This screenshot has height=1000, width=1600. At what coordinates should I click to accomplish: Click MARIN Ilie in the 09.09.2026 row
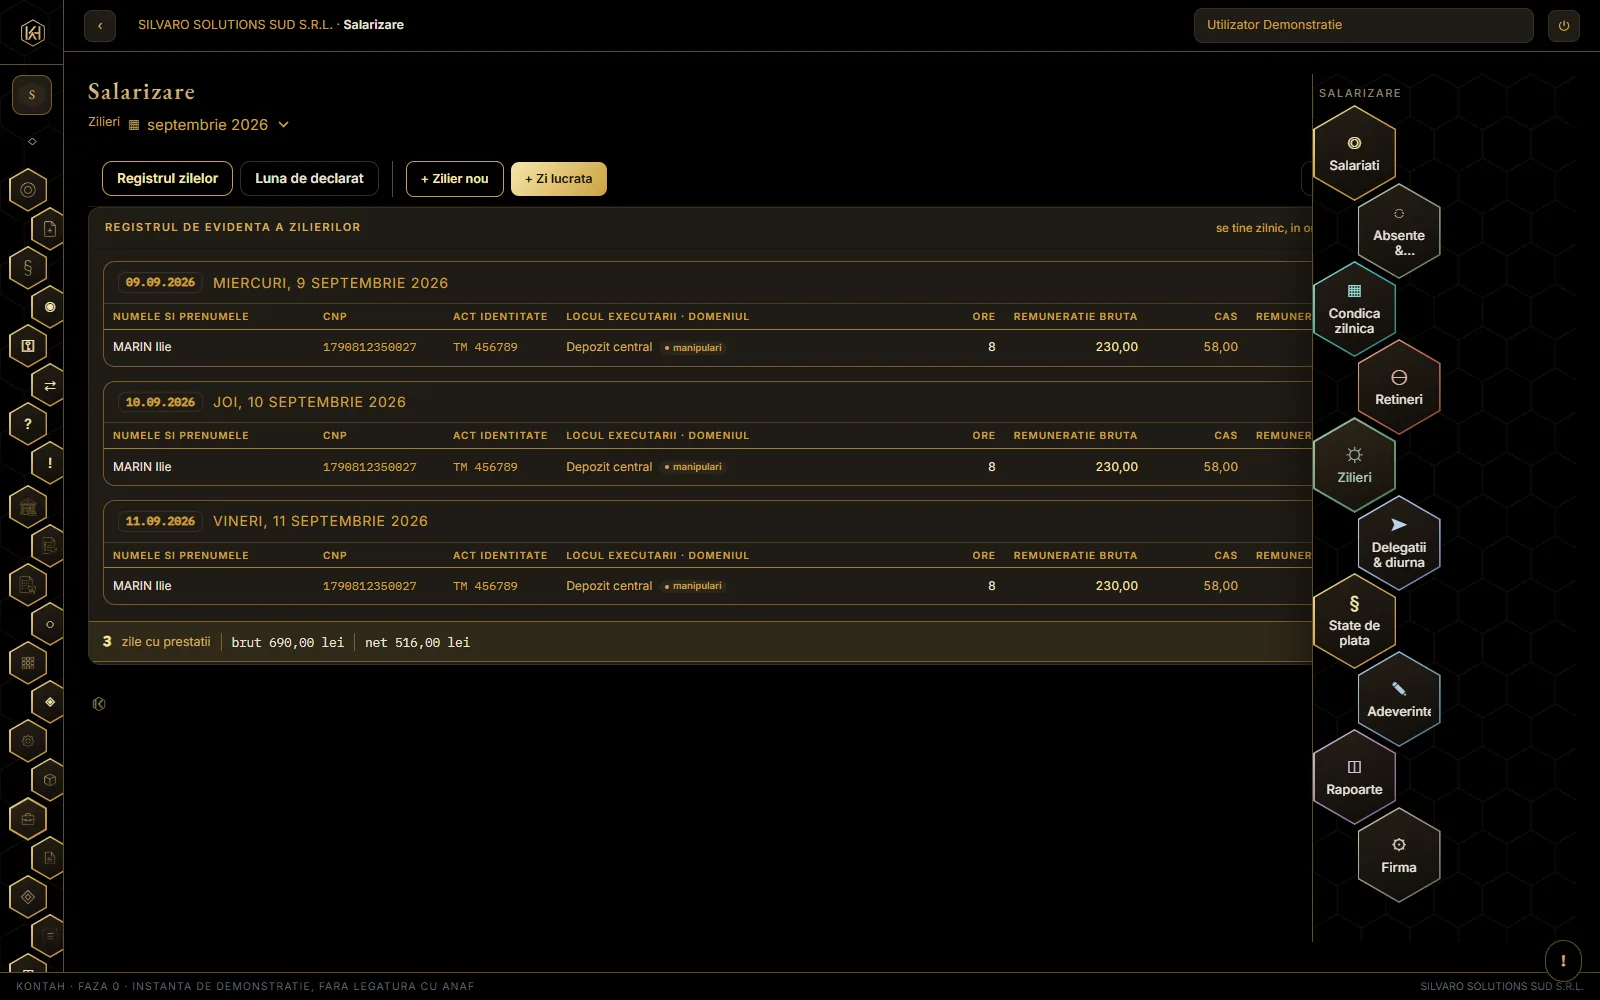click(142, 347)
